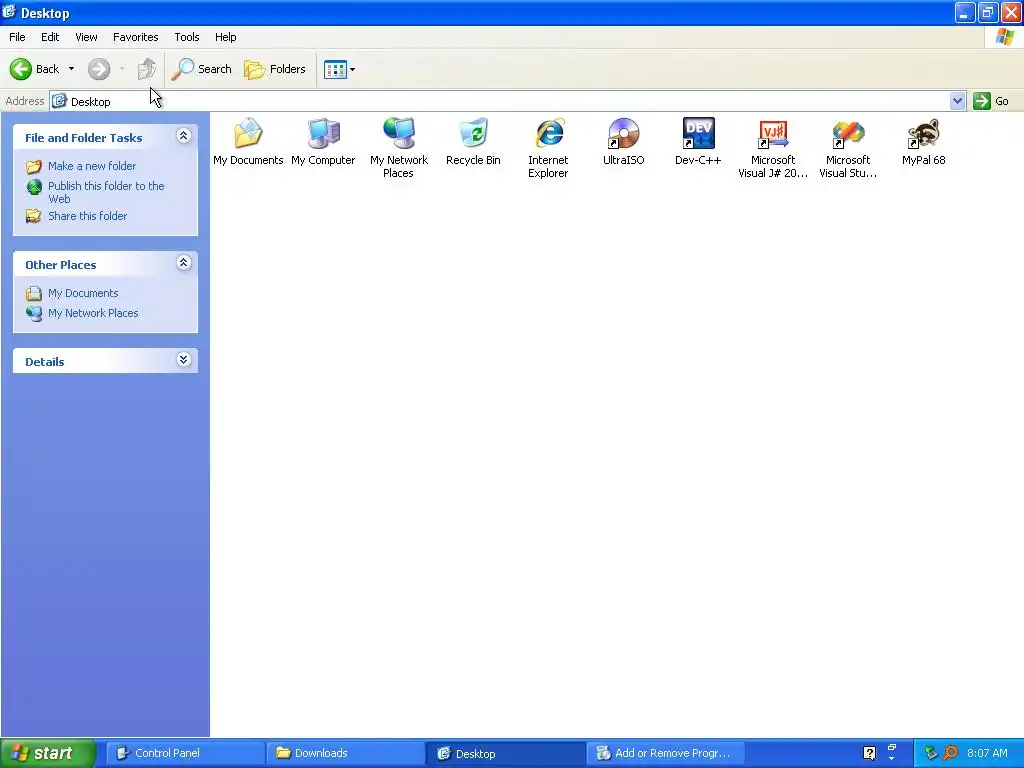Select the UltraISO shortcut icon
Screen dimensions: 1024x768
click(624, 142)
